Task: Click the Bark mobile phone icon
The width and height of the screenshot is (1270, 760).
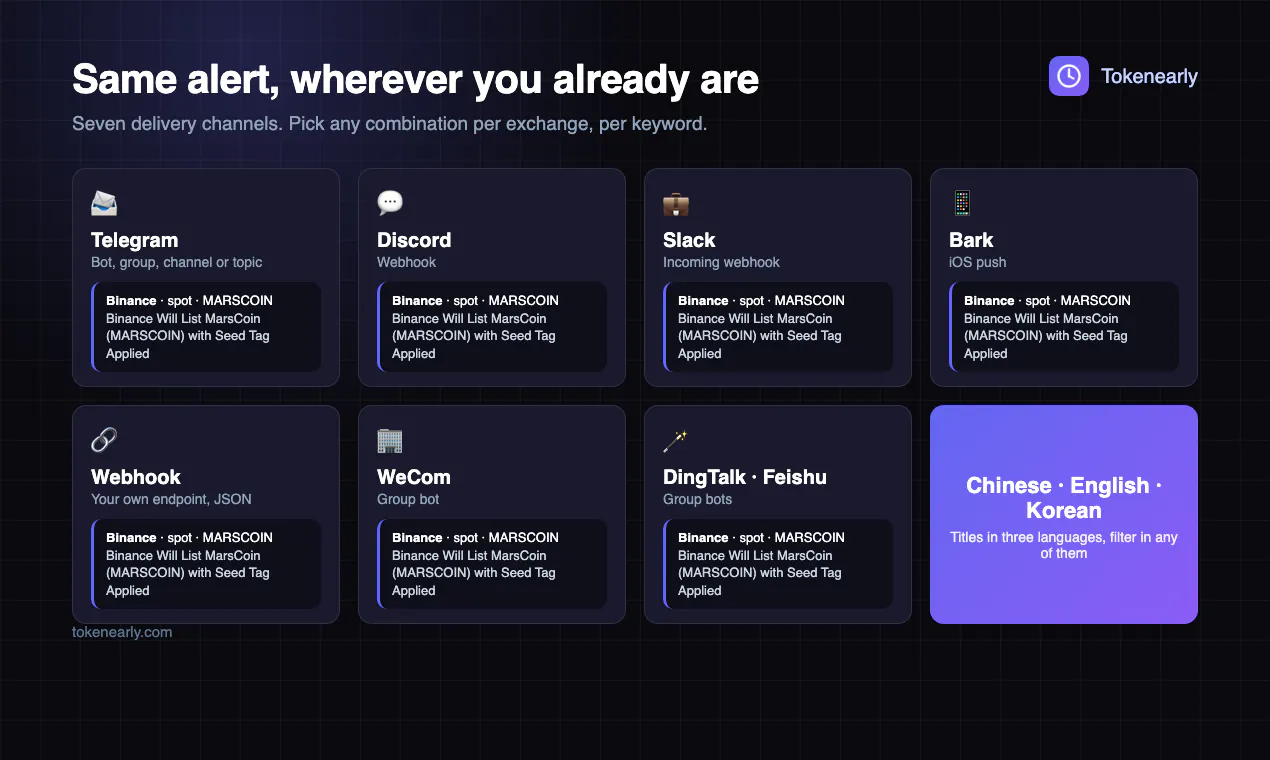Action: point(962,203)
